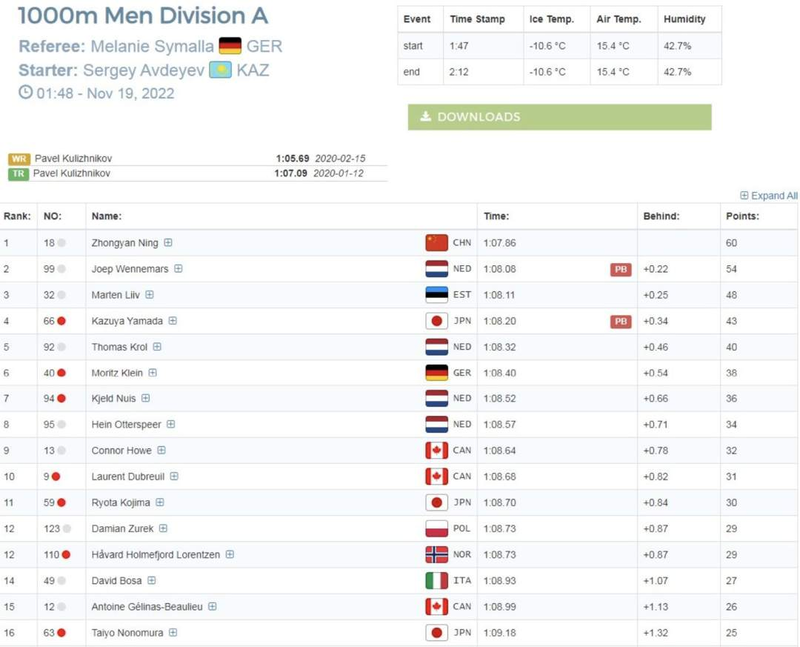Viewport: 800px width, 647px height.
Task: Click the Italy flag next to David Bosa
Action: [x=436, y=580]
